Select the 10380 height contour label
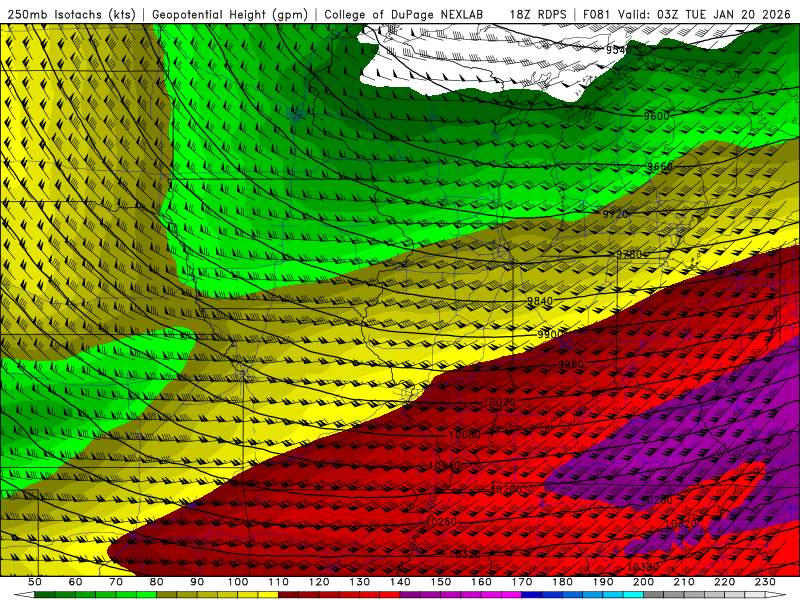Viewport: 800px width, 600px height. click(642, 567)
